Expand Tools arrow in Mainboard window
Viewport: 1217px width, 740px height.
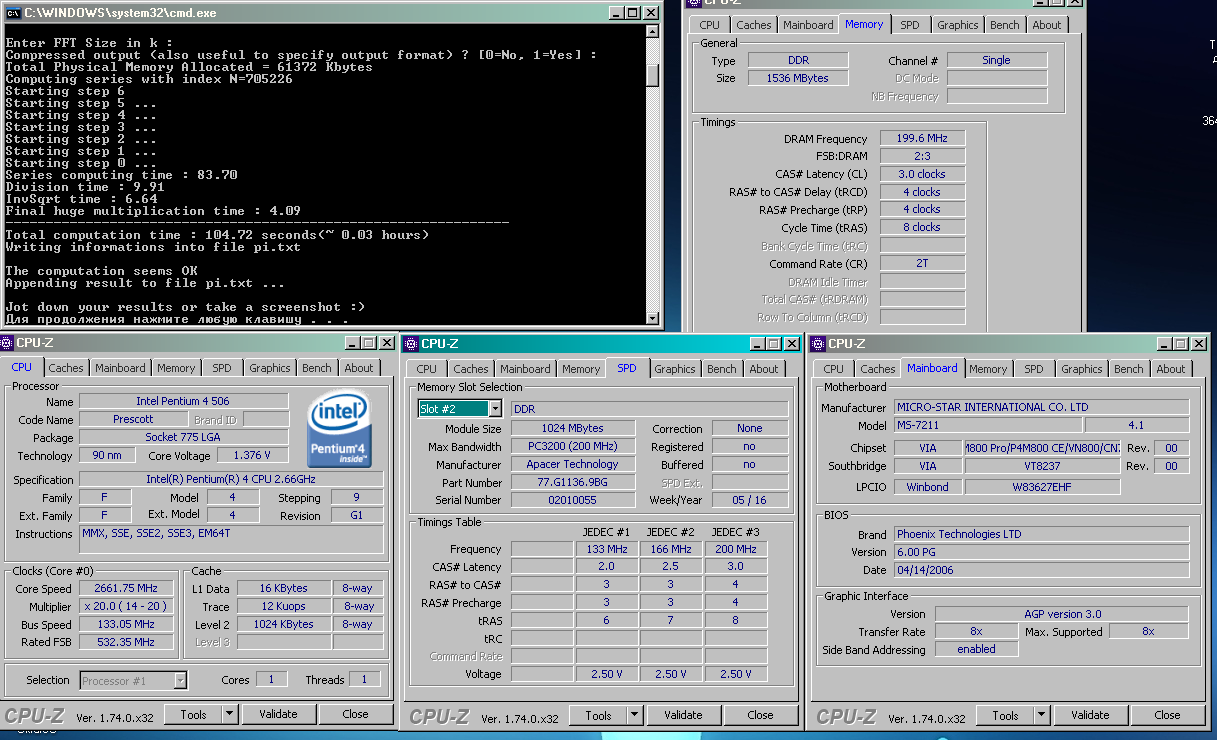[x=1041, y=715]
